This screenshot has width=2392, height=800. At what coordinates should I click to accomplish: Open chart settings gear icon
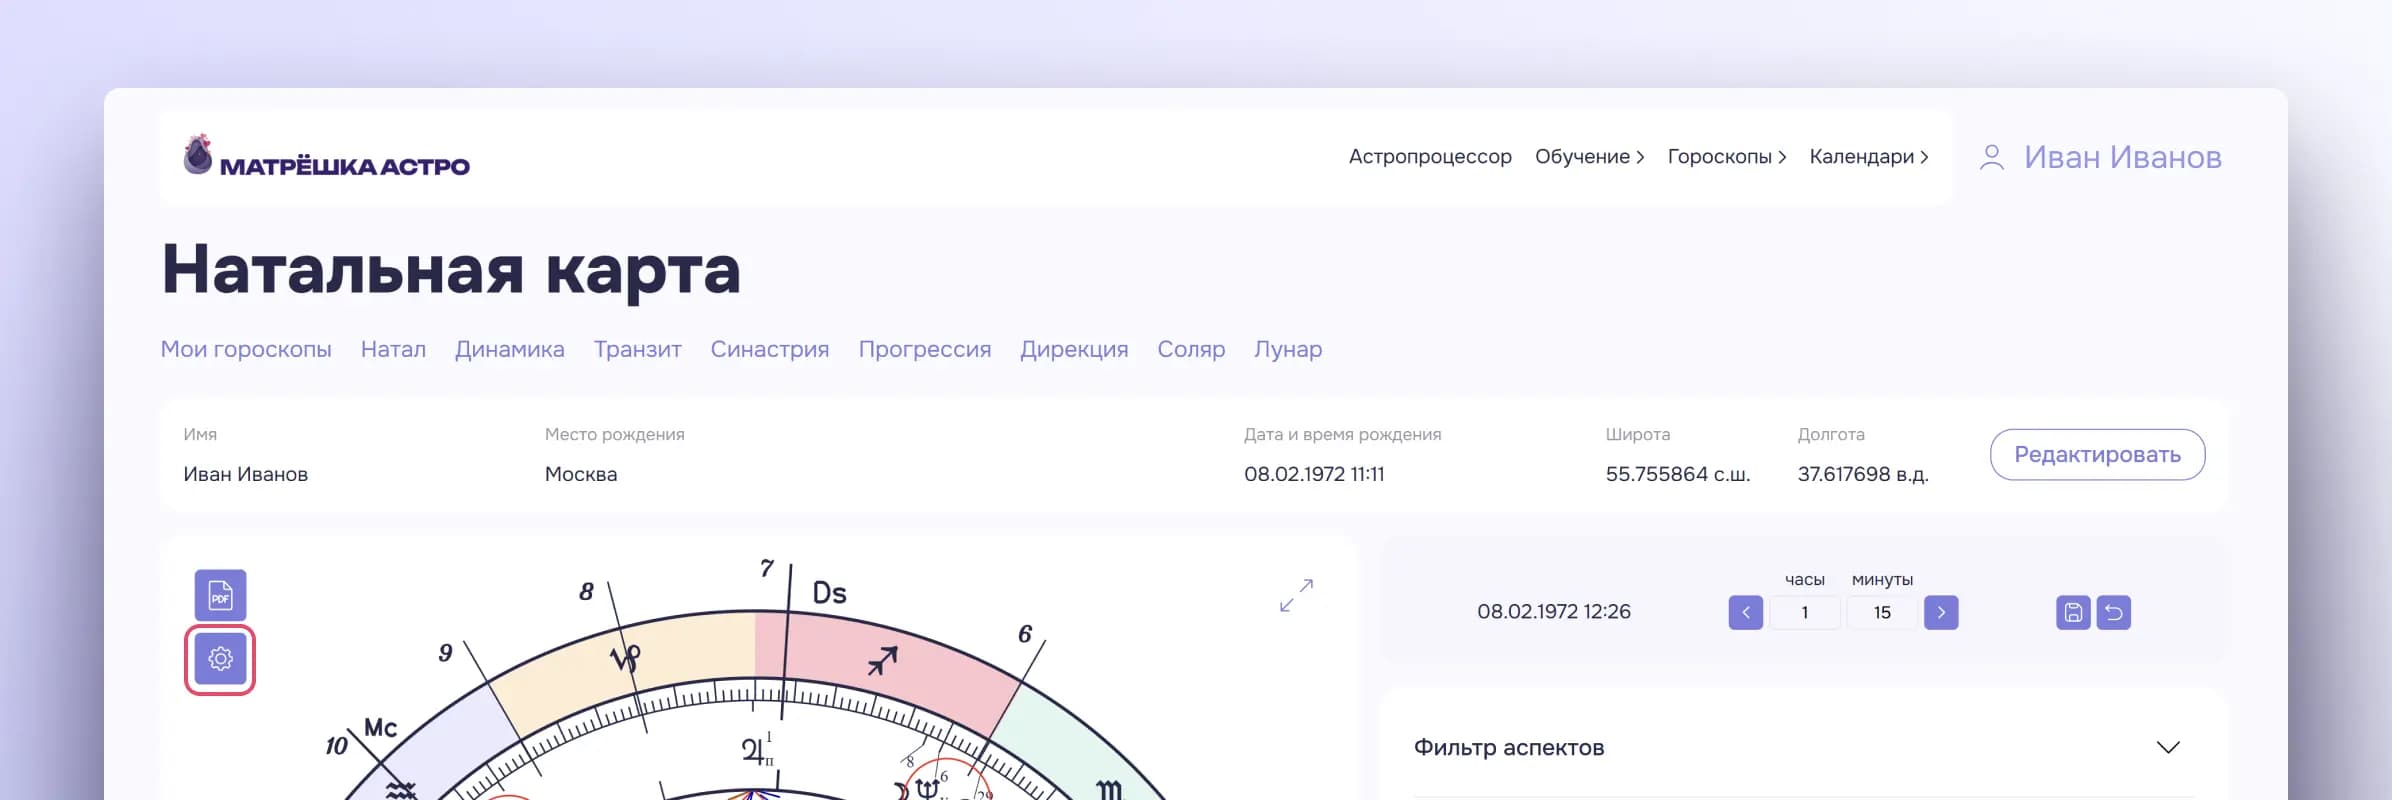[220, 659]
